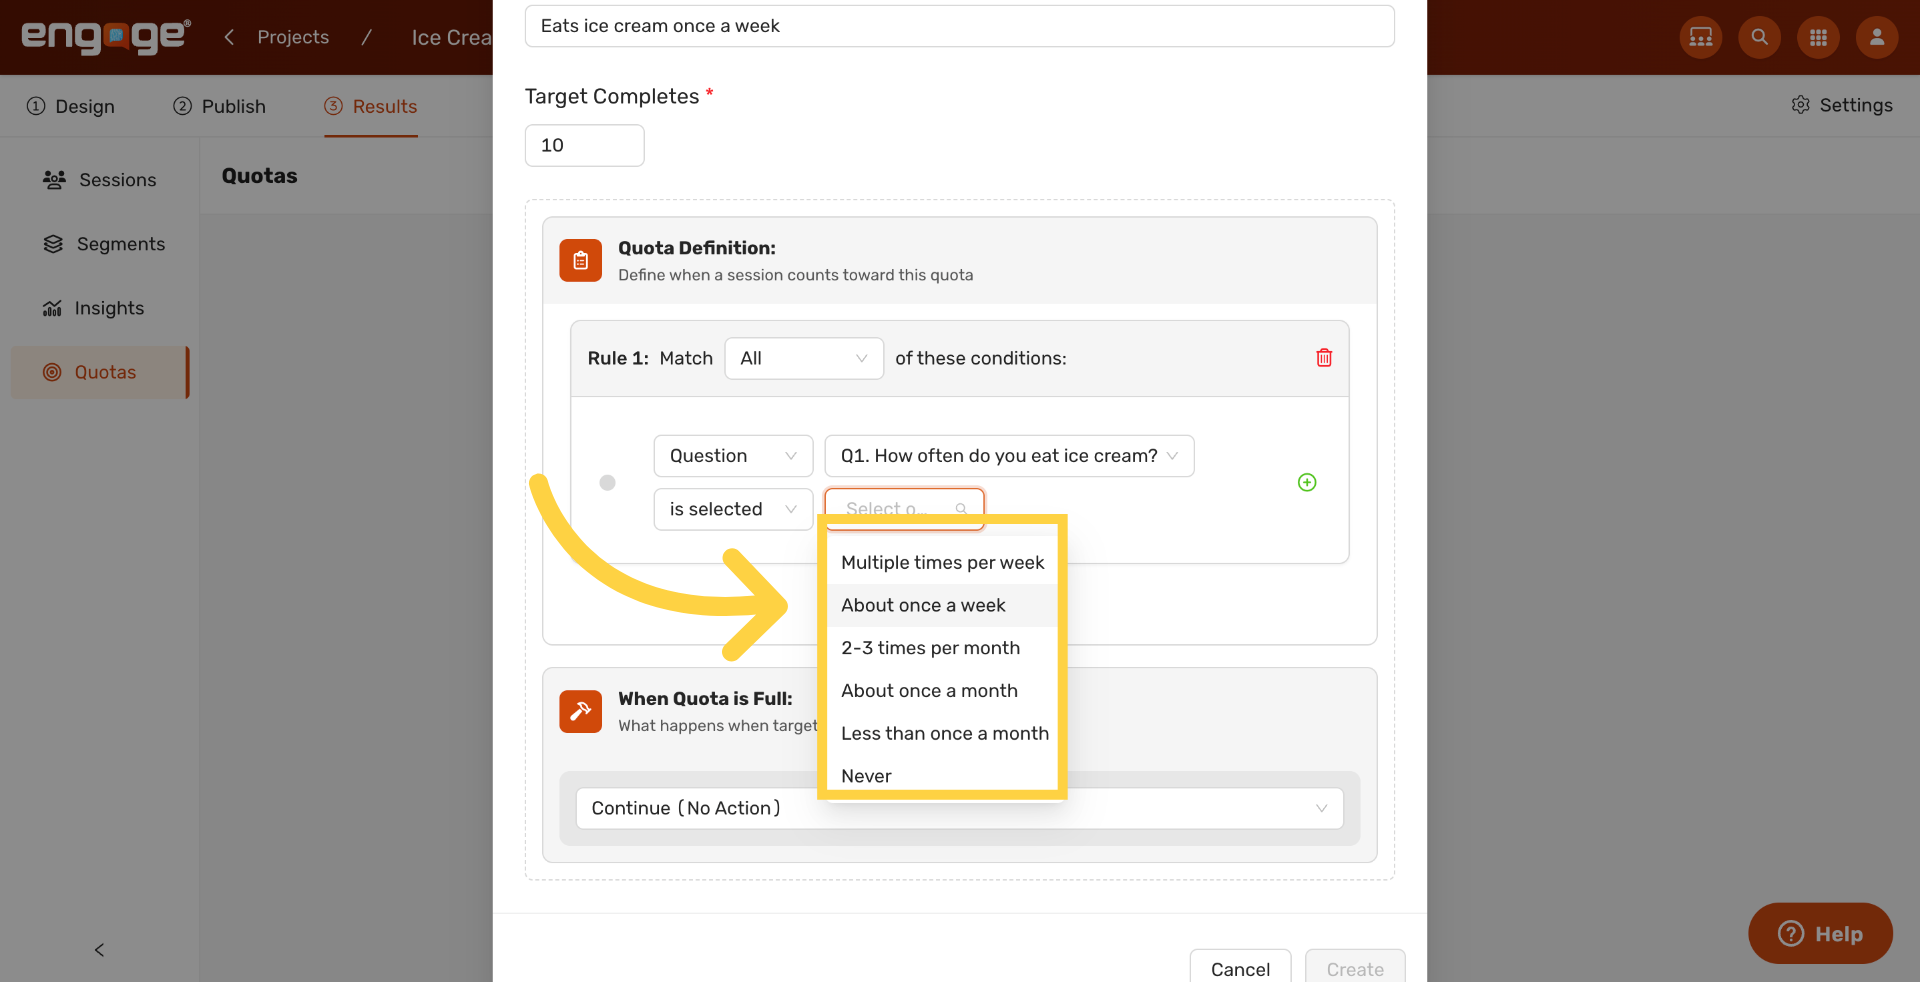The width and height of the screenshot is (1920, 982).
Task: Select the 'Never' option
Action: (x=943, y=776)
